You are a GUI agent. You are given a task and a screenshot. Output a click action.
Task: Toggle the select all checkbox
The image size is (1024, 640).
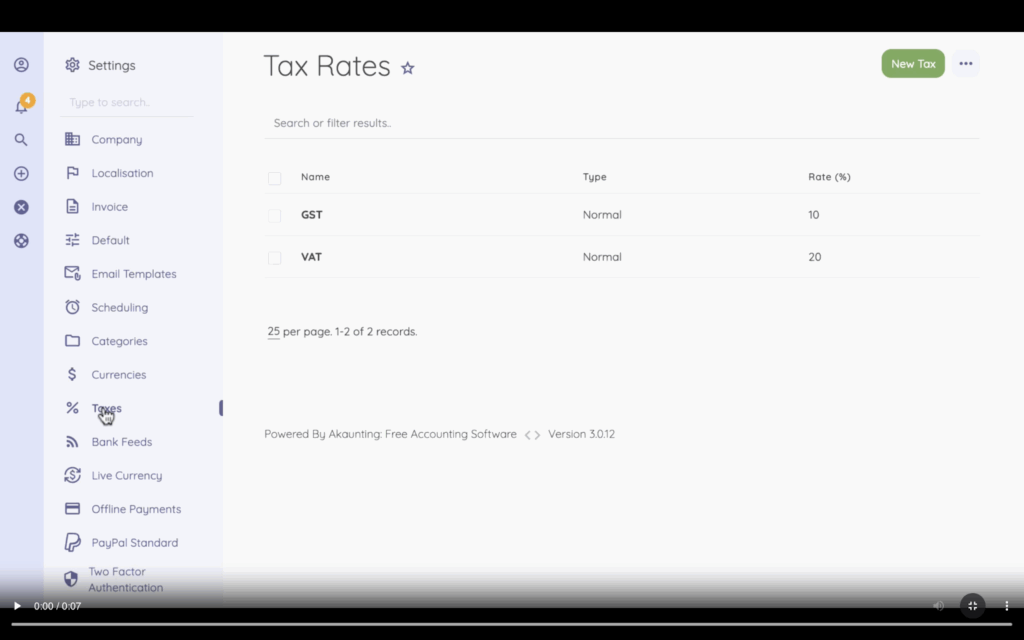[274, 178]
